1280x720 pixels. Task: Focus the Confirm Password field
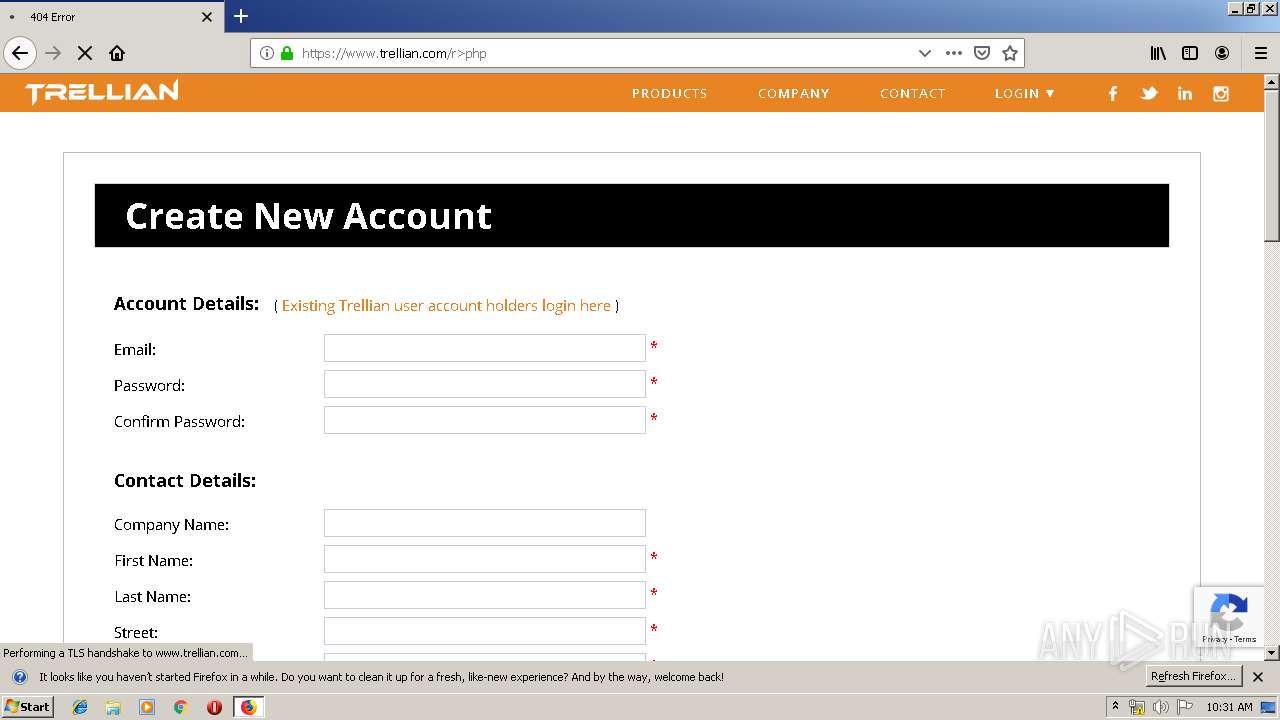pos(485,420)
